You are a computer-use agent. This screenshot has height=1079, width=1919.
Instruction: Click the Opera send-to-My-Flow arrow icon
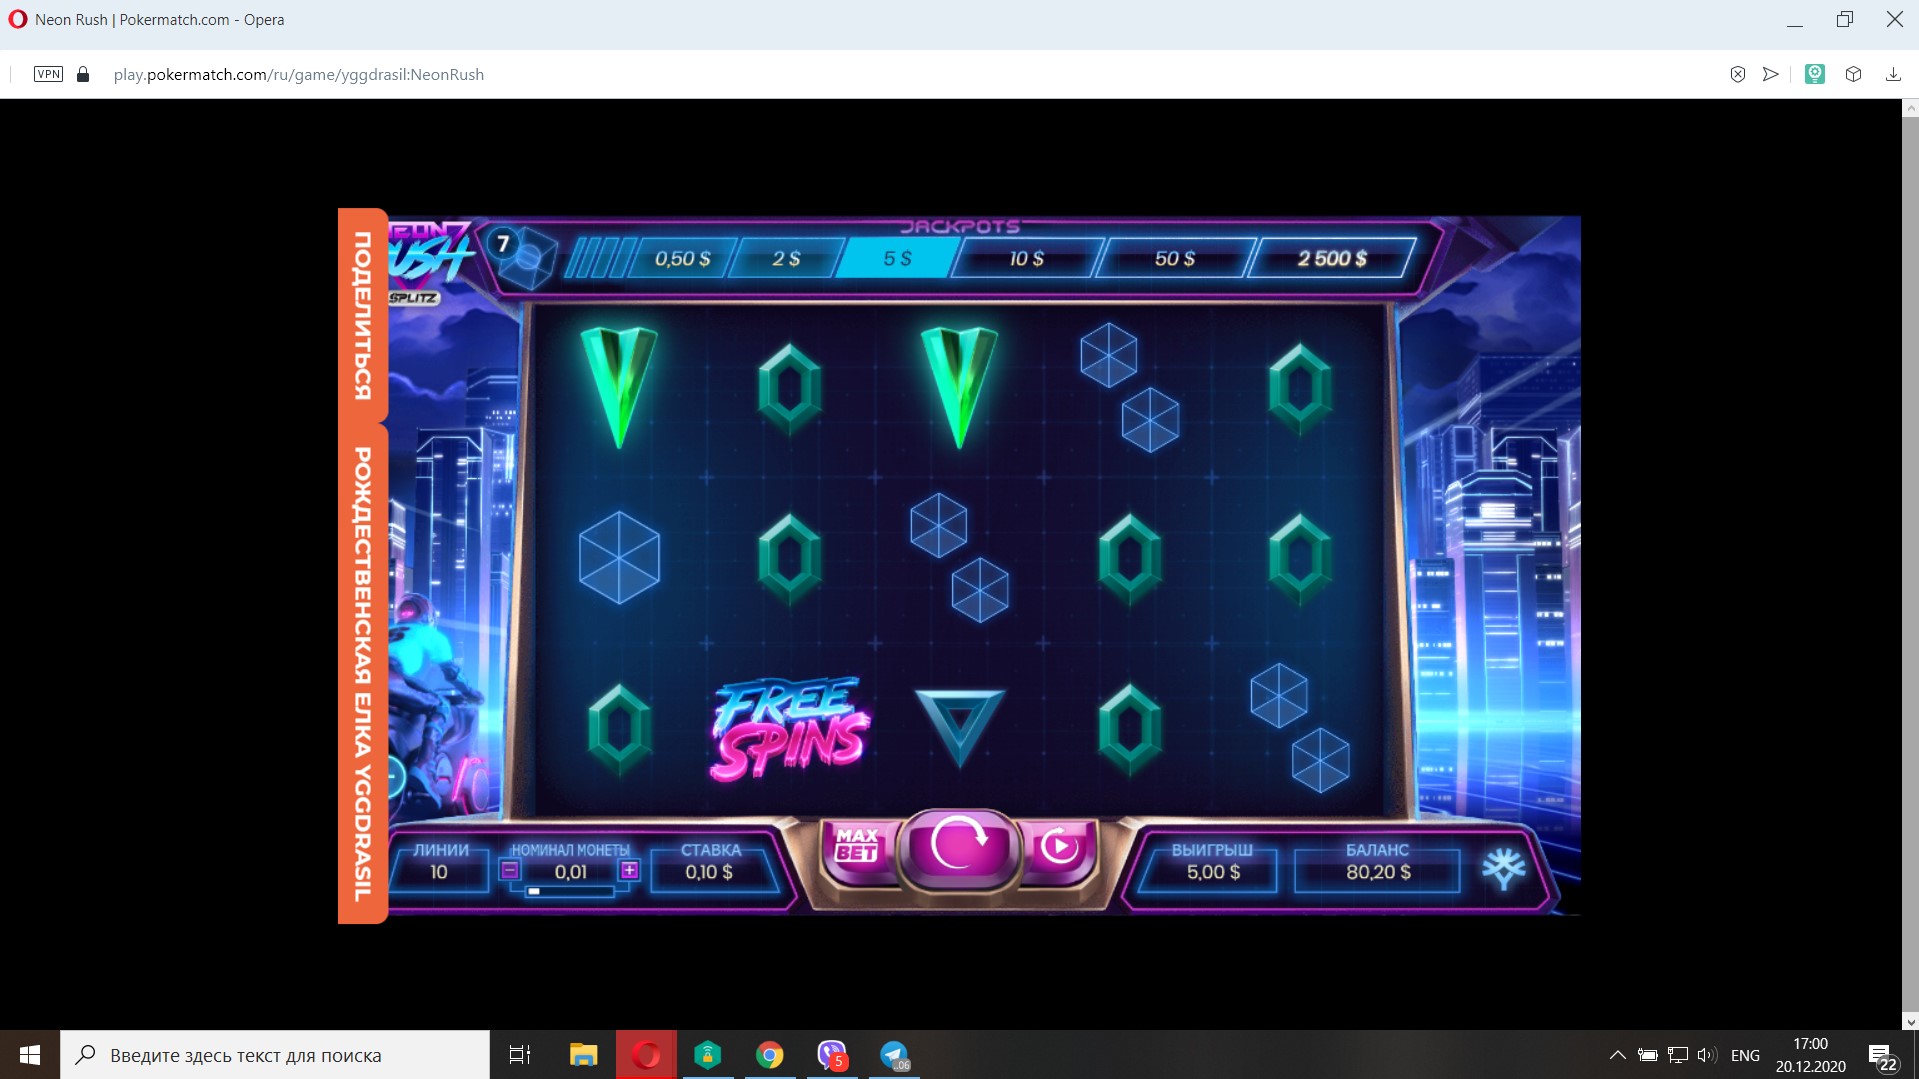[x=1770, y=74]
